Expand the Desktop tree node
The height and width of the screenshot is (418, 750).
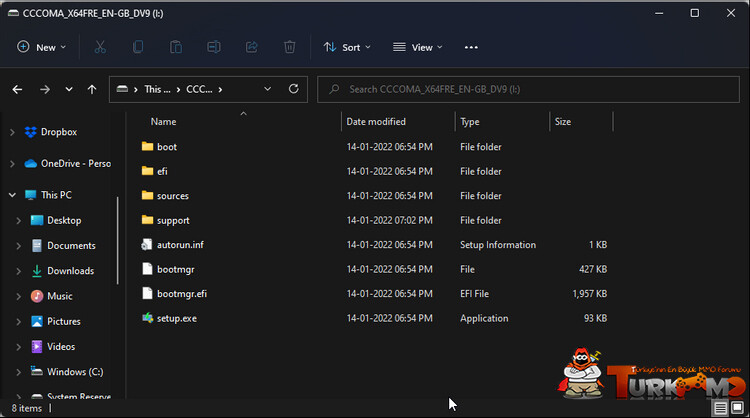[19, 220]
